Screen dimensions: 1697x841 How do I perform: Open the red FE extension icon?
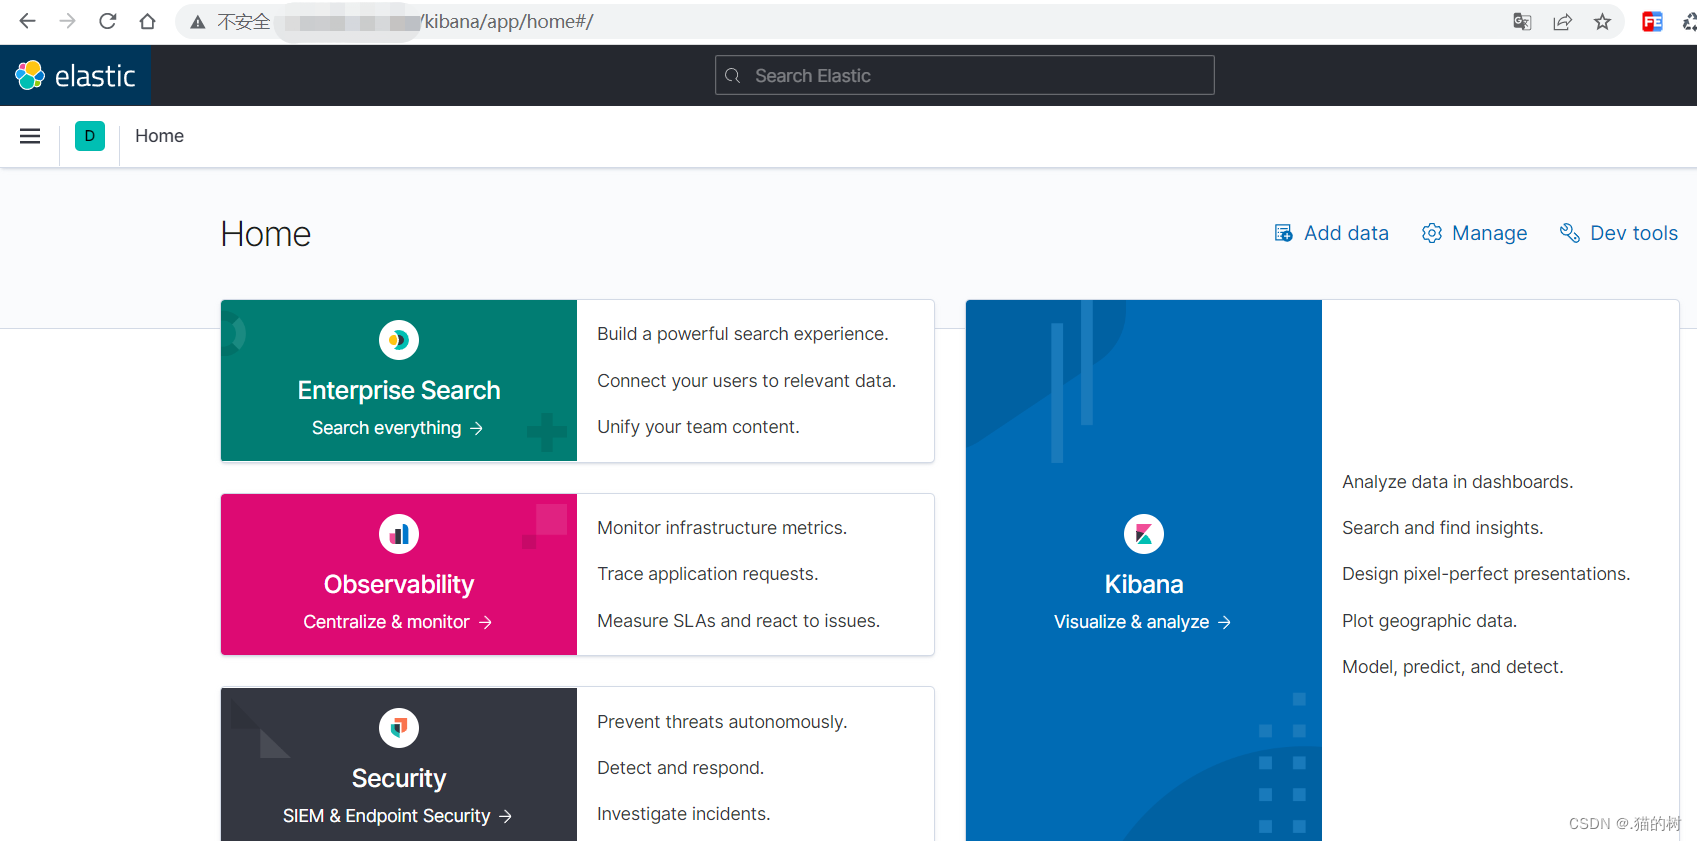click(x=1652, y=22)
